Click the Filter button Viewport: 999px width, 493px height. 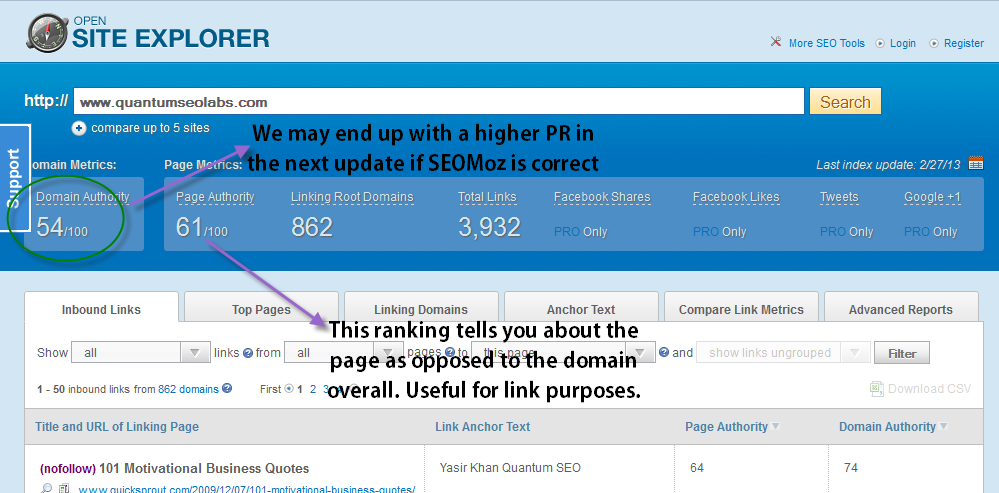[x=901, y=353]
